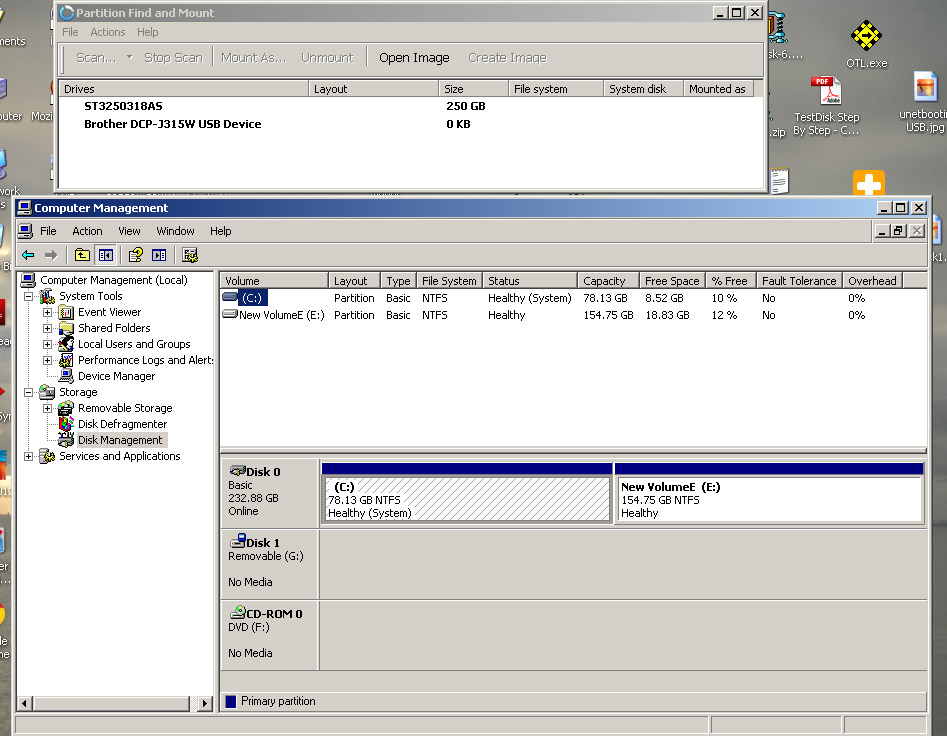The width and height of the screenshot is (947, 736).
Task: Collapse the Storage tree node
Action: pos(28,392)
